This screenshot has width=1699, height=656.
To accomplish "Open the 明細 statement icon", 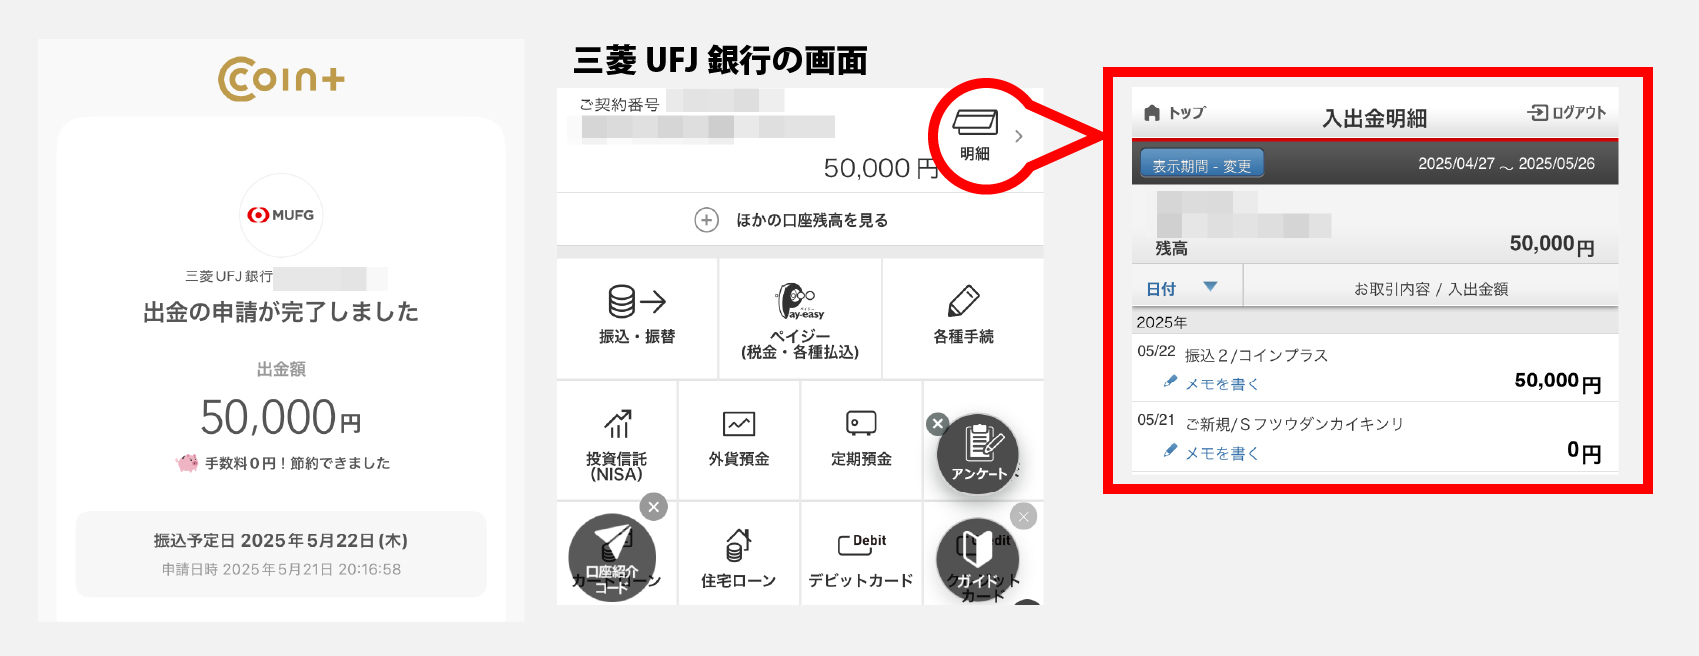I will click(x=975, y=123).
